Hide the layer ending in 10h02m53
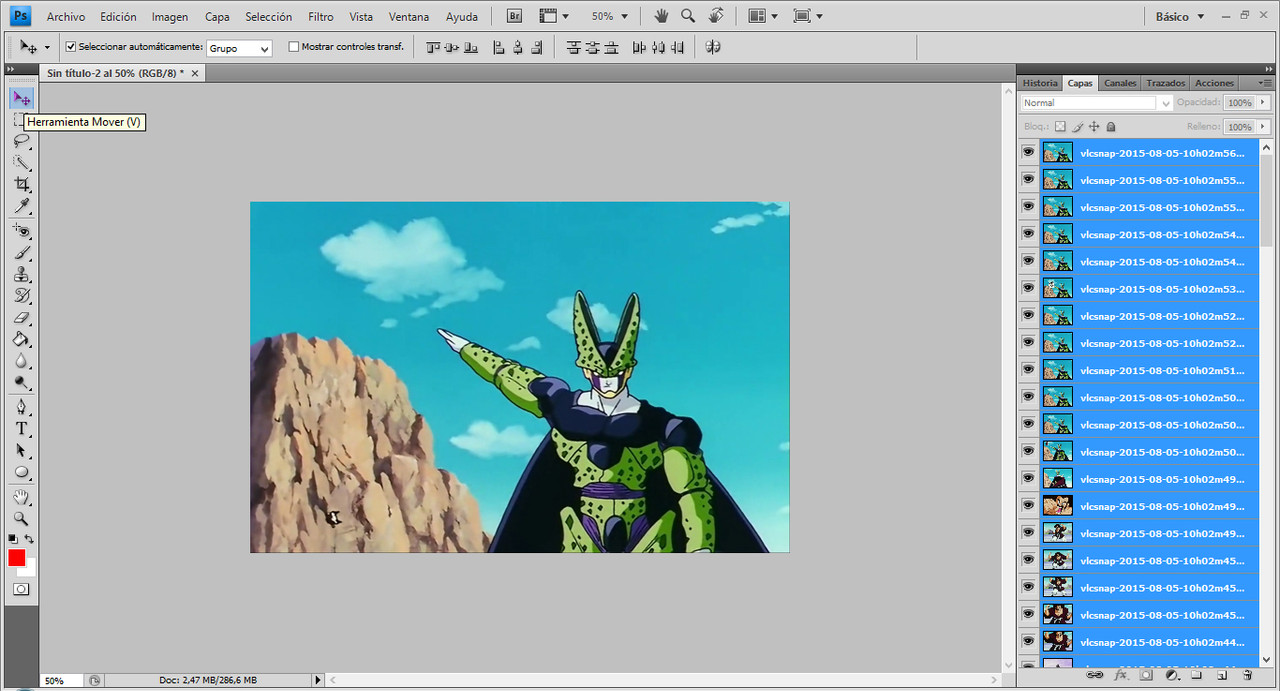 coord(1028,288)
